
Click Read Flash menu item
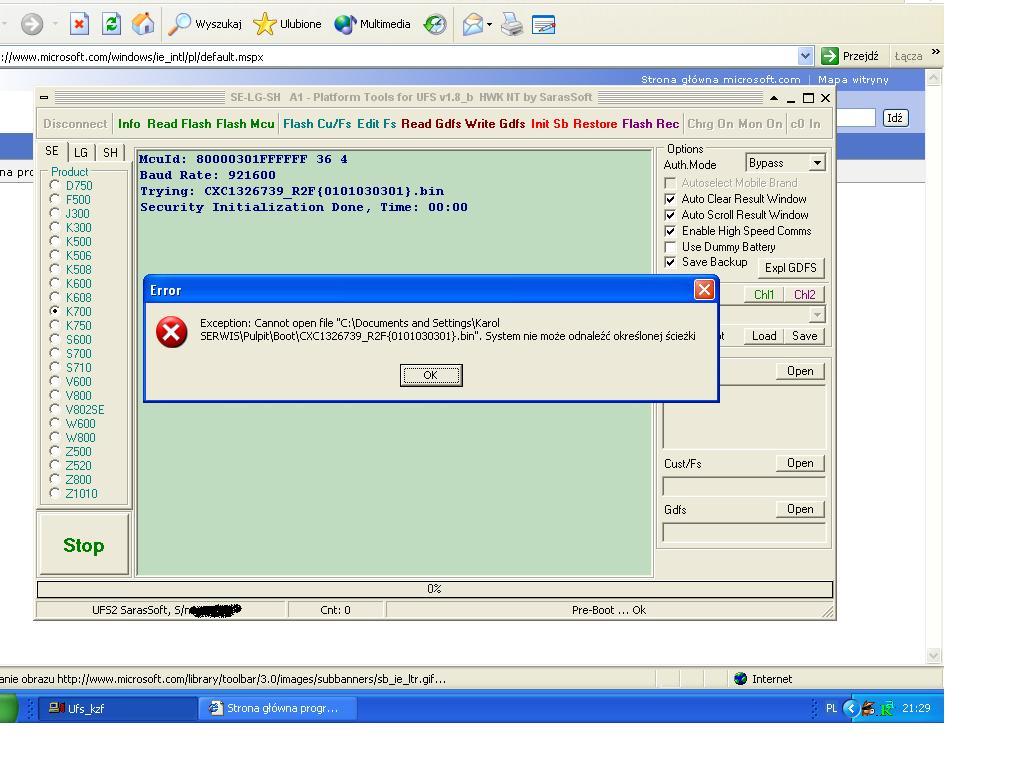(x=179, y=123)
